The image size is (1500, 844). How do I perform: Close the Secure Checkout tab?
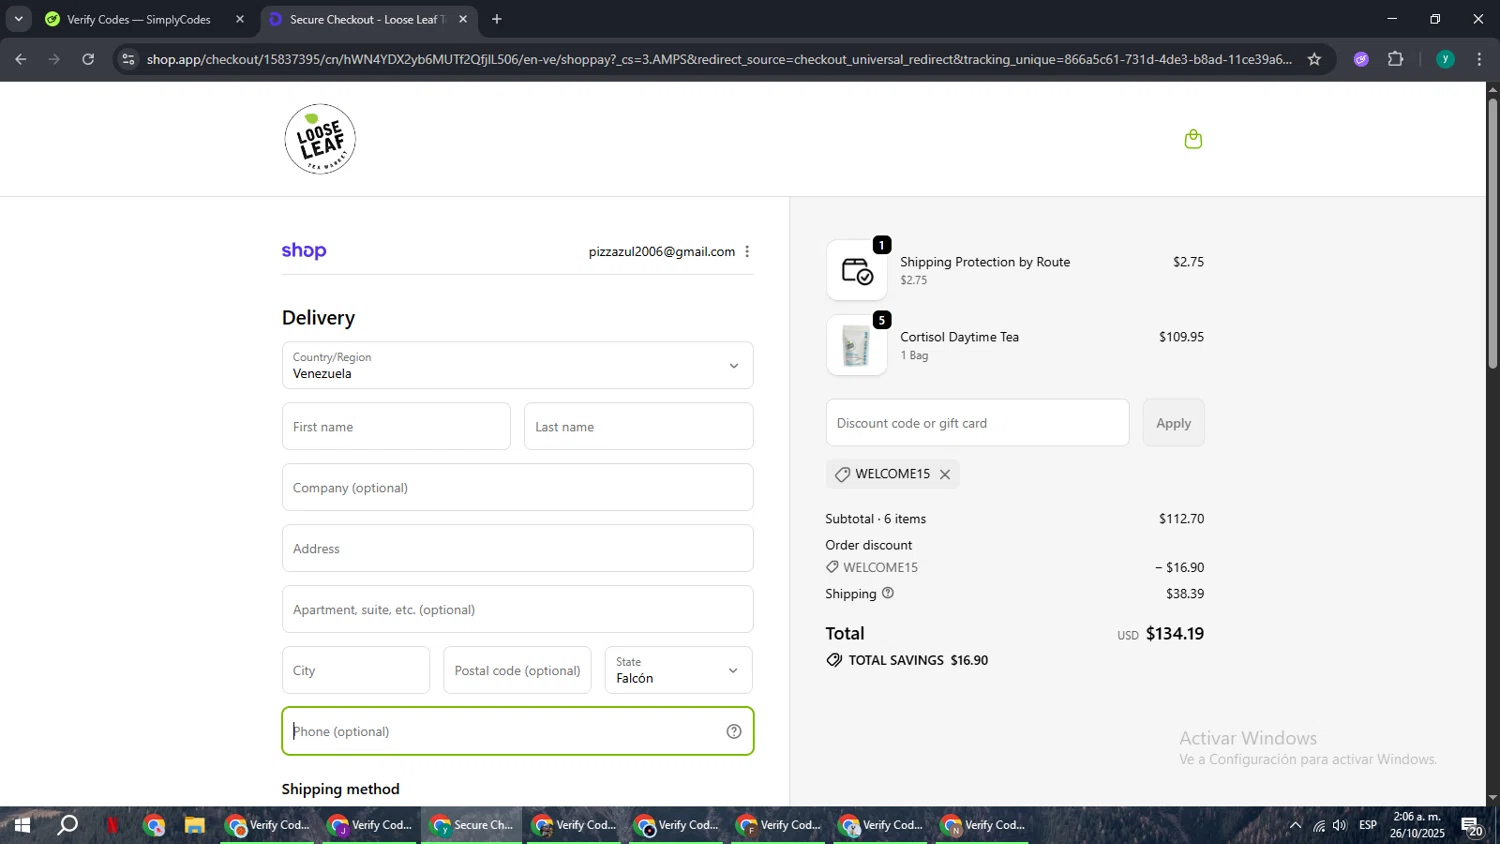(x=463, y=19)
